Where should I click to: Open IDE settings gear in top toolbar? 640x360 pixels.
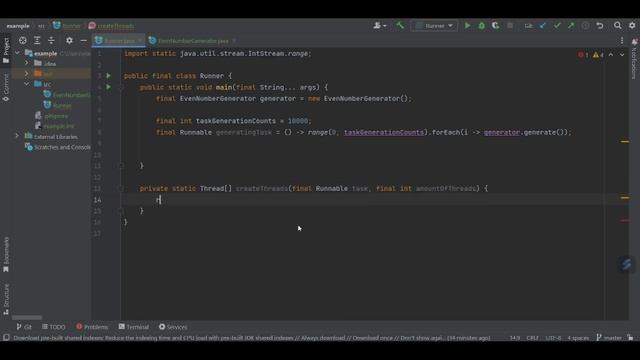632,26
